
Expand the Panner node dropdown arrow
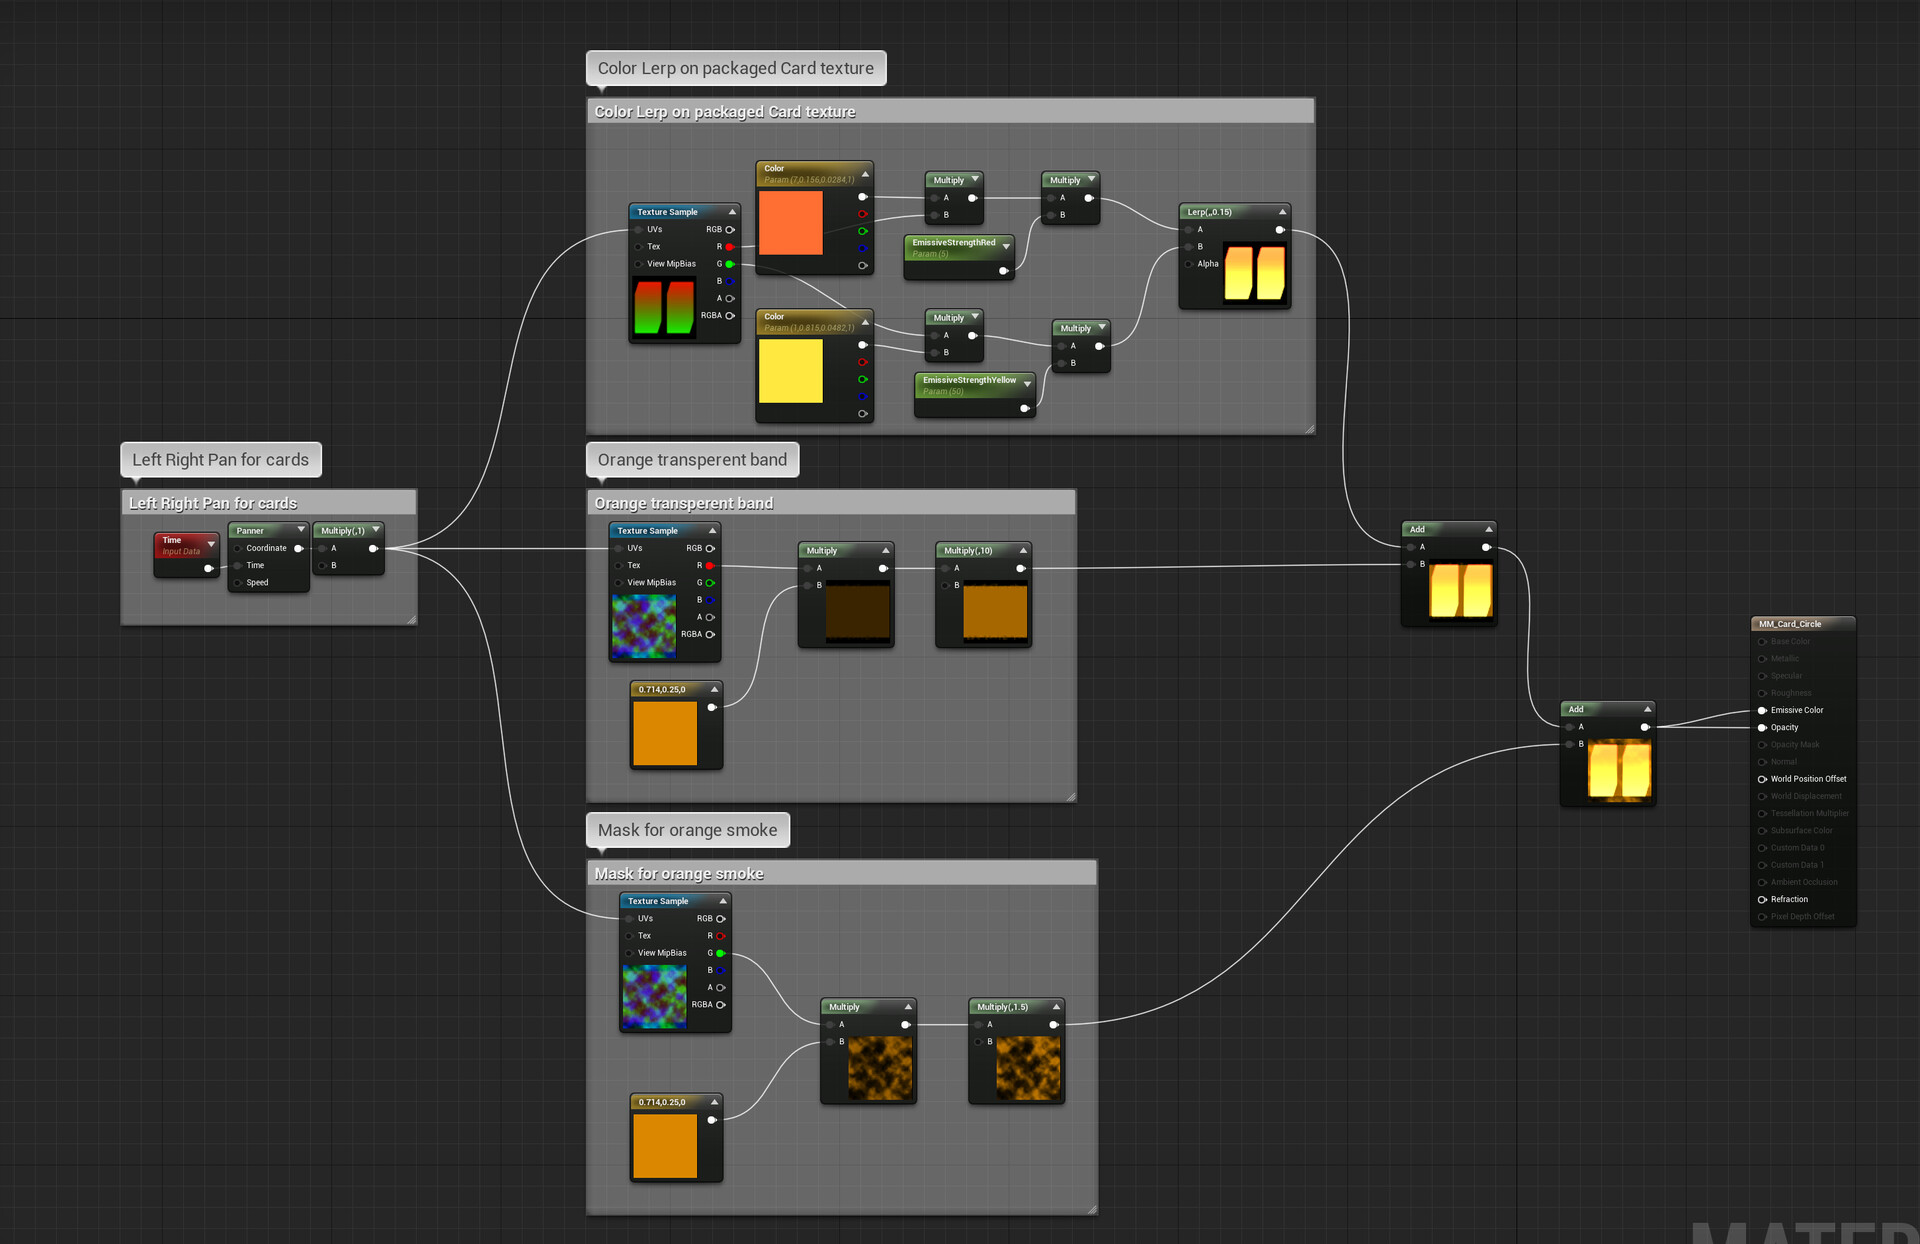301,530
